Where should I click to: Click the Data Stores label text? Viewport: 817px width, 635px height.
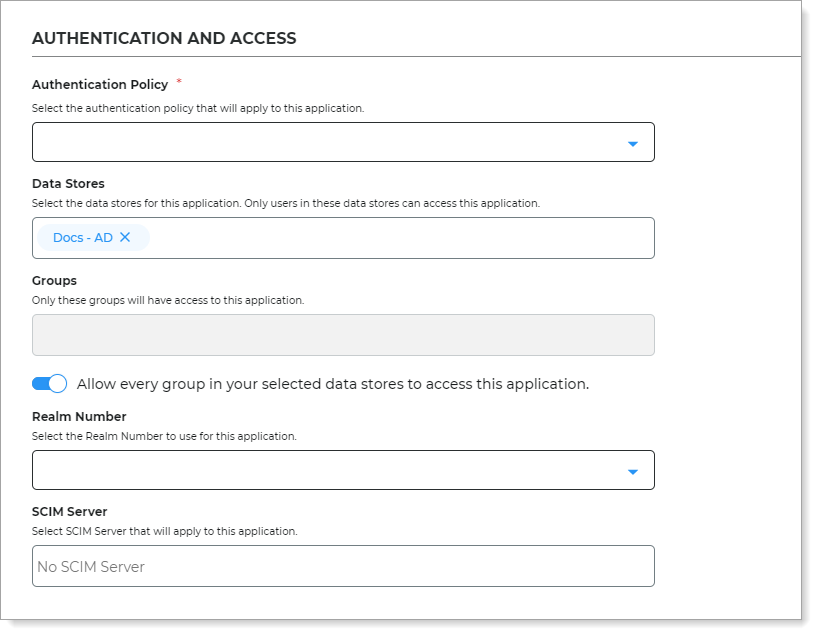[68, 183]
